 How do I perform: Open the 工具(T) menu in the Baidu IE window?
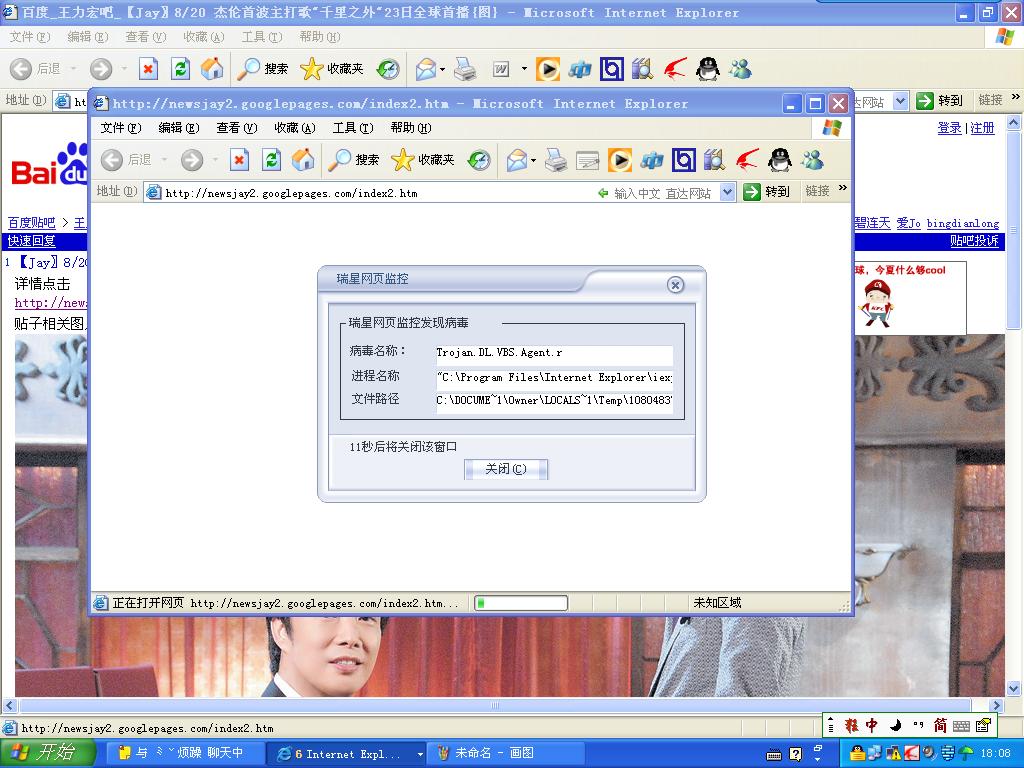click(262, 37)
